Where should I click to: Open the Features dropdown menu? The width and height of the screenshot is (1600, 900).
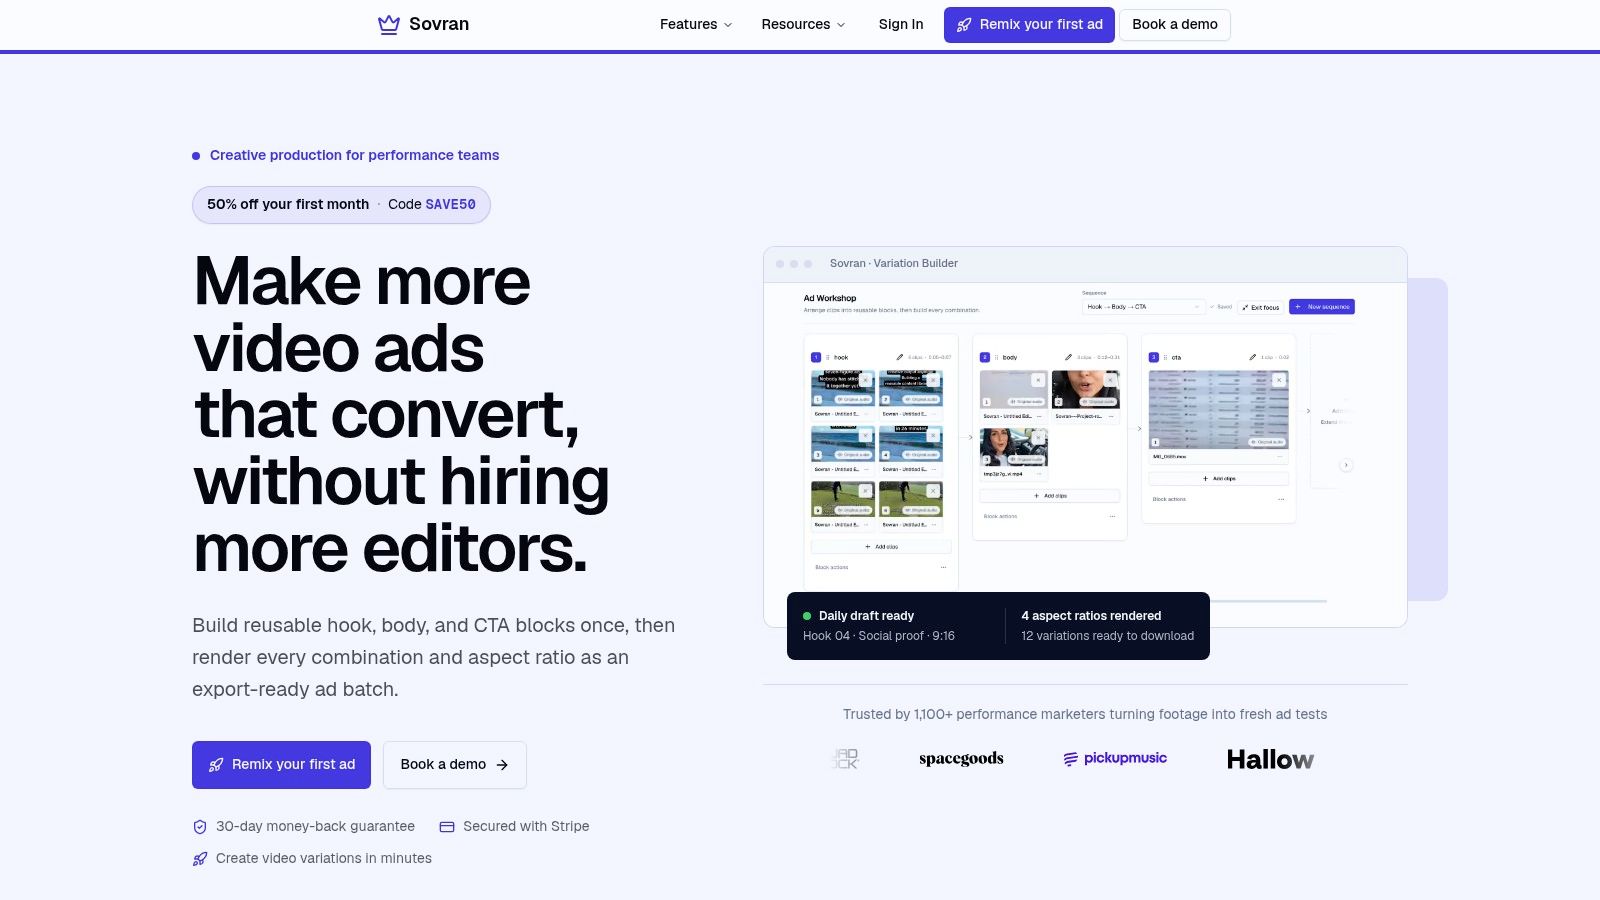click(696, 24)
